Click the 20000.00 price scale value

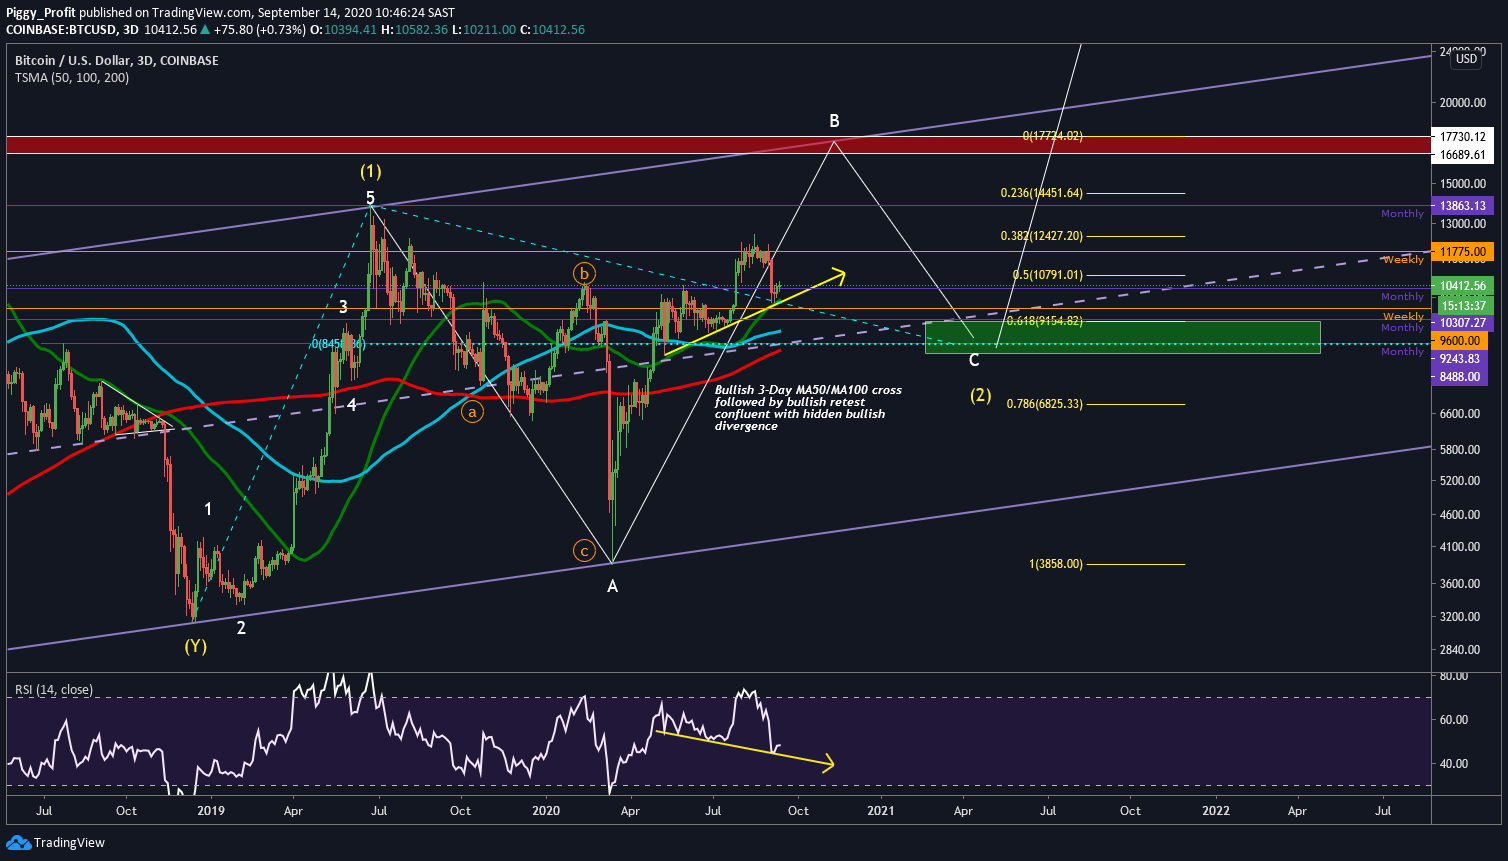(1462, 103)
